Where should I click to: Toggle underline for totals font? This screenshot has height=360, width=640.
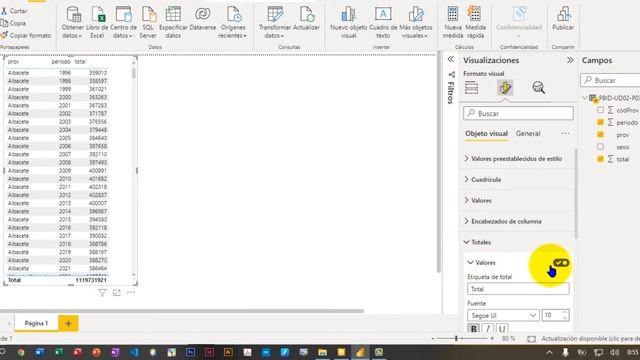502,329
